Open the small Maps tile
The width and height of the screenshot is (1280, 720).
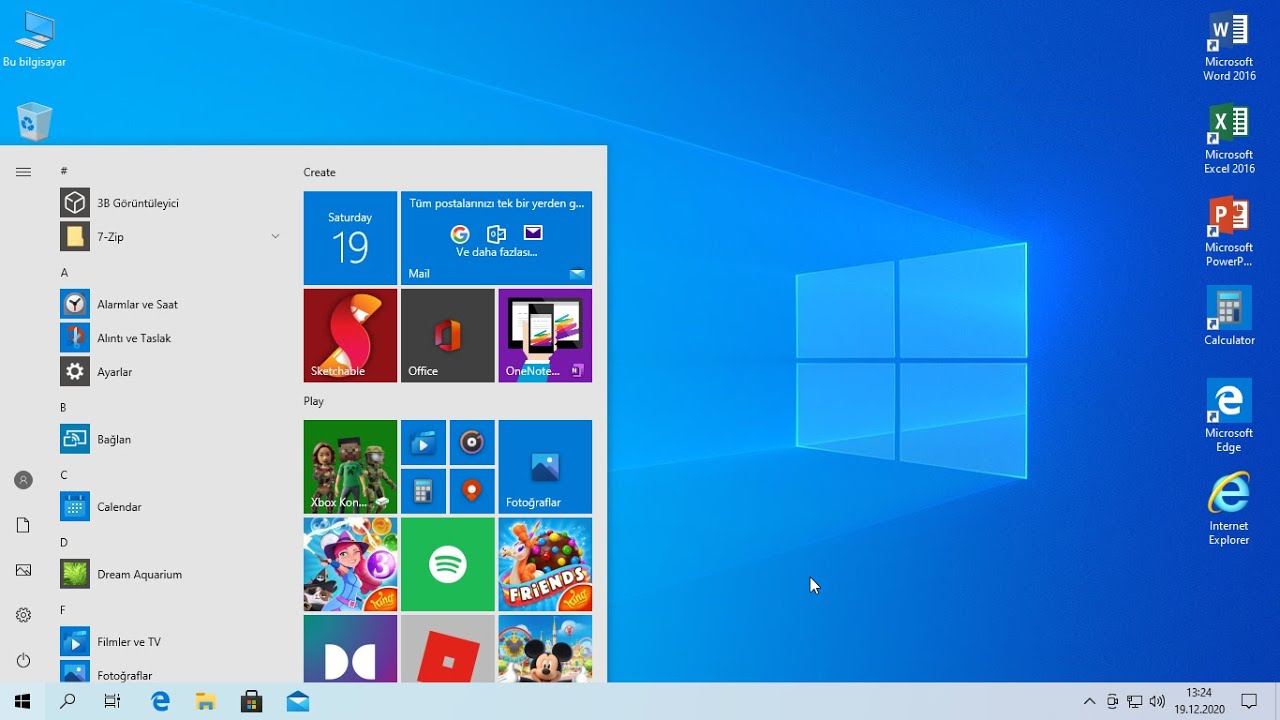pos(472,491)
